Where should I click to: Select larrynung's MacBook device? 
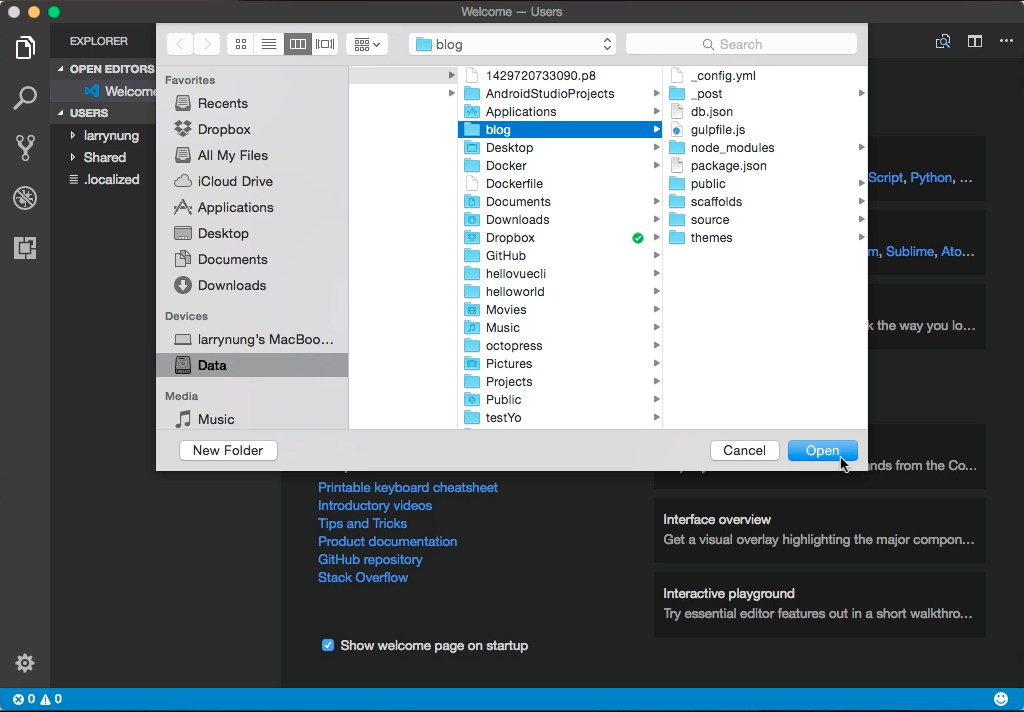coord(252,339)
